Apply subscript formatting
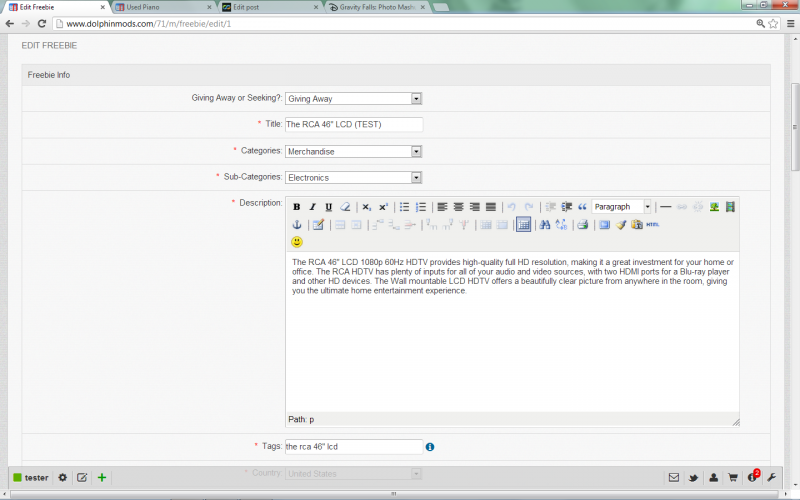Viewport: 800px width, 500px height. (x=367, y=207)
